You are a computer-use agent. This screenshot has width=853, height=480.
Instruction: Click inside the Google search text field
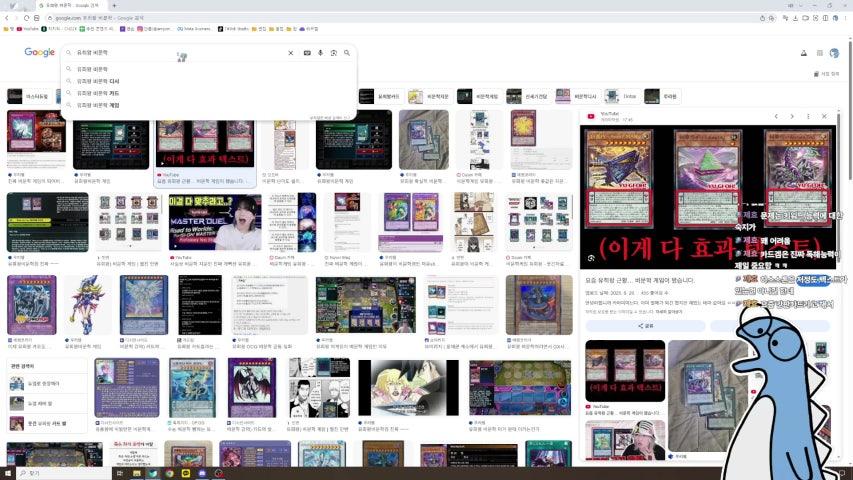tap(180, 53)
